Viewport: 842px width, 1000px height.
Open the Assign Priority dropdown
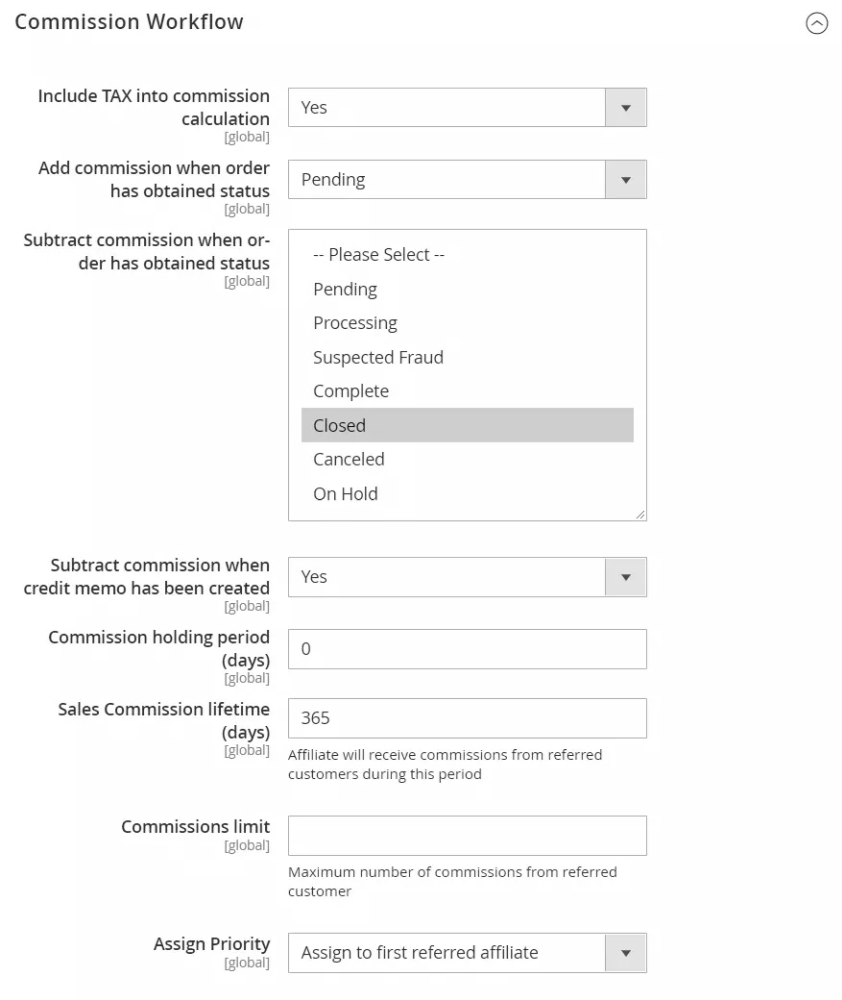(447, 953)
